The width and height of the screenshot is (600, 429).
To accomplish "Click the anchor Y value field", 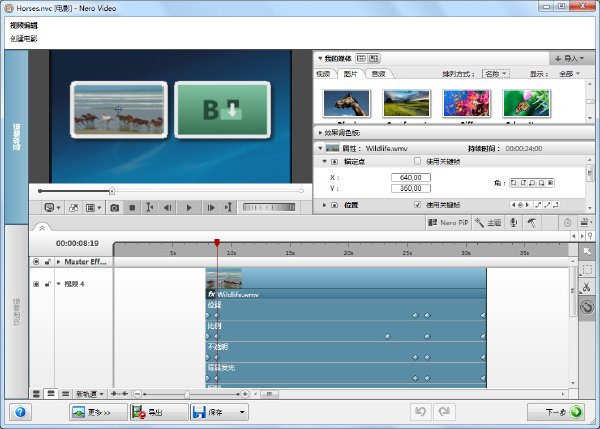I will click(411, 188).
